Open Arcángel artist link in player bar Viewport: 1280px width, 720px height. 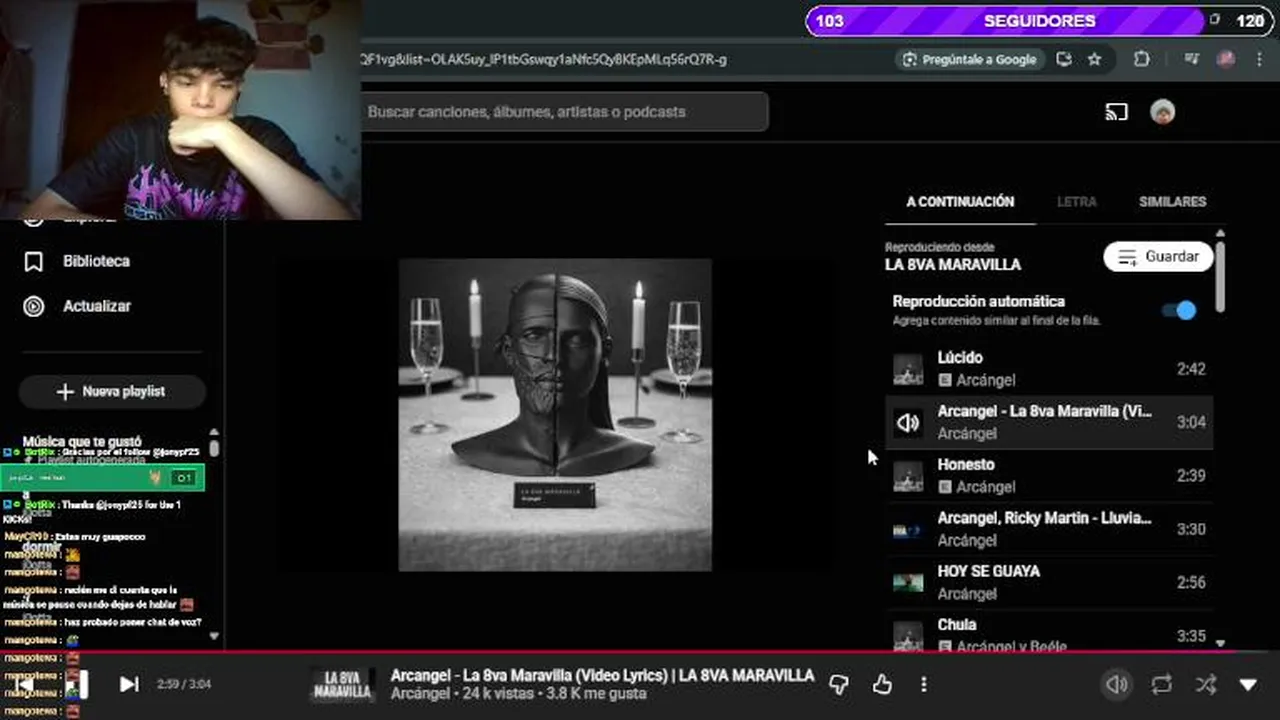(x=420, y=693)
